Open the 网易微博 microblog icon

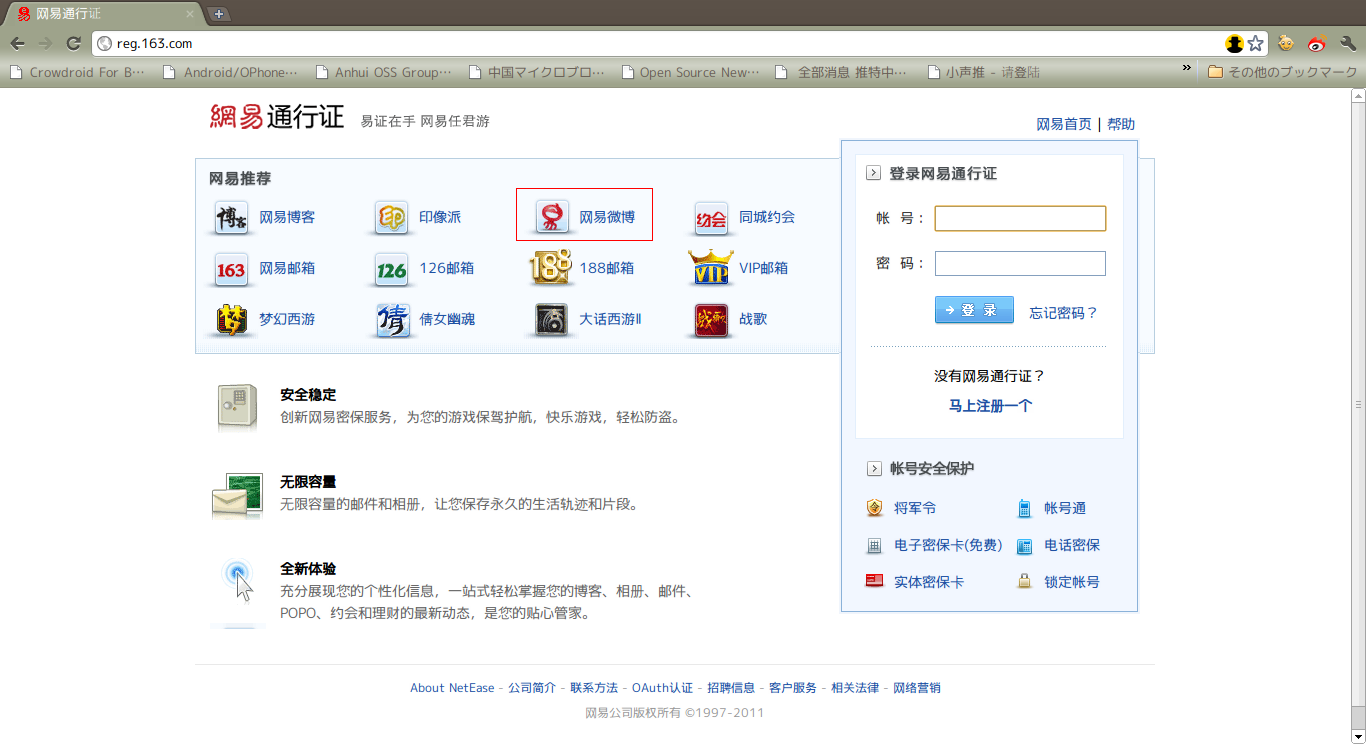(552, 217)
